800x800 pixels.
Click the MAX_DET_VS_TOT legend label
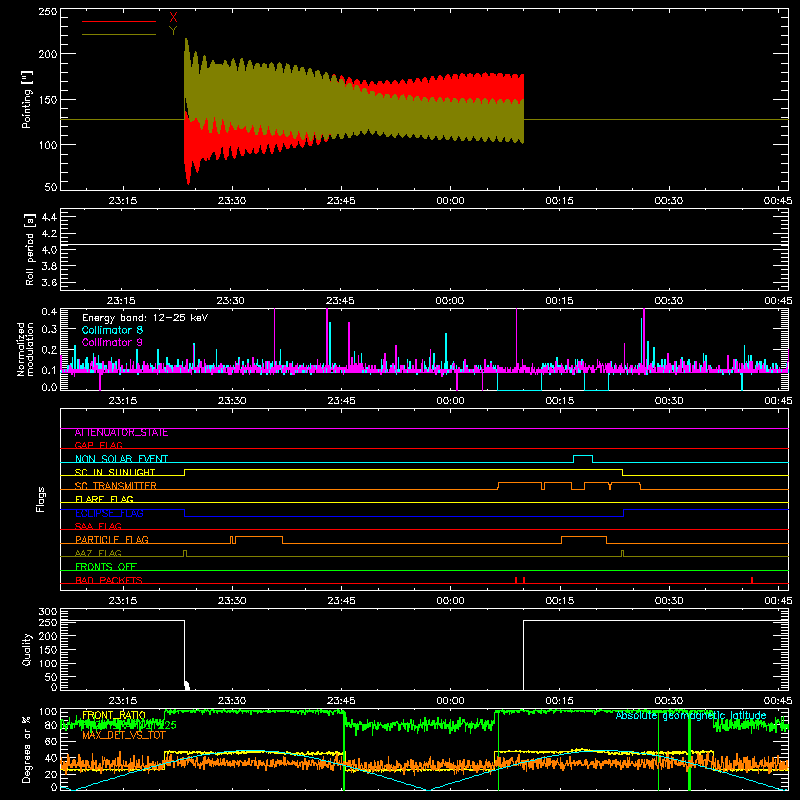pos(124,735)
